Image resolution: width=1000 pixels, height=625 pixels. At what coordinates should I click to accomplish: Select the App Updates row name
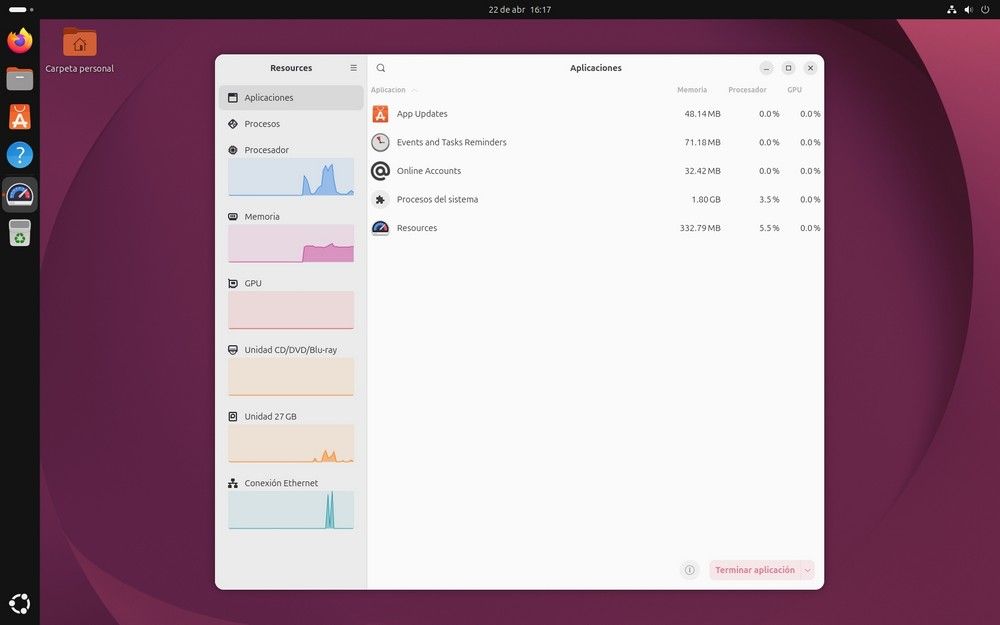[x=422, y=114]
